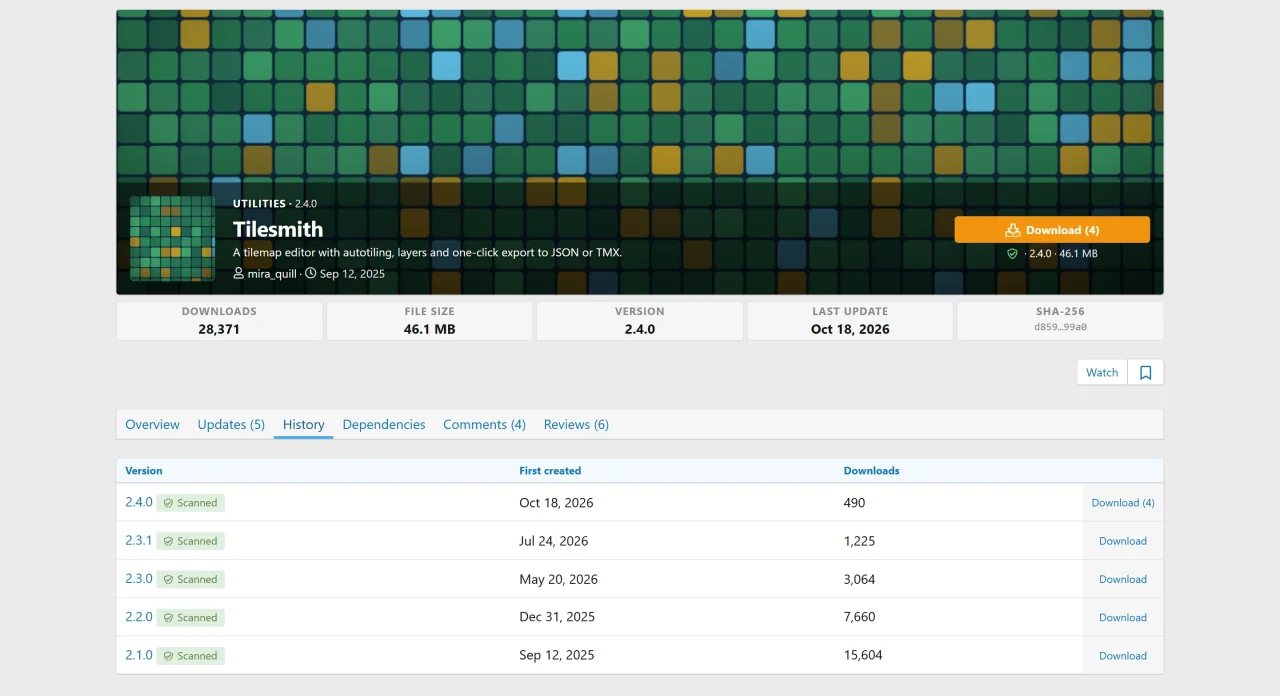The height and width of the screenshot is (696, 1280).
Task: Click the Scanned badge for version 2.3.1
Action: point(191,541)
